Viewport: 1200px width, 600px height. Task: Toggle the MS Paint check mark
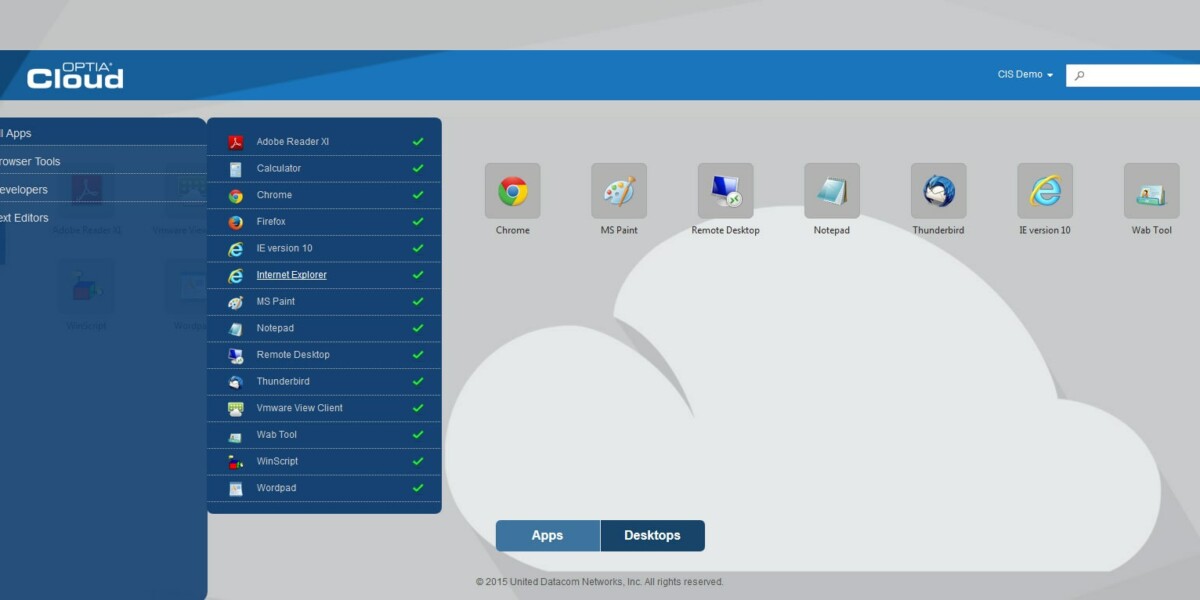click(x=418, y=301)
